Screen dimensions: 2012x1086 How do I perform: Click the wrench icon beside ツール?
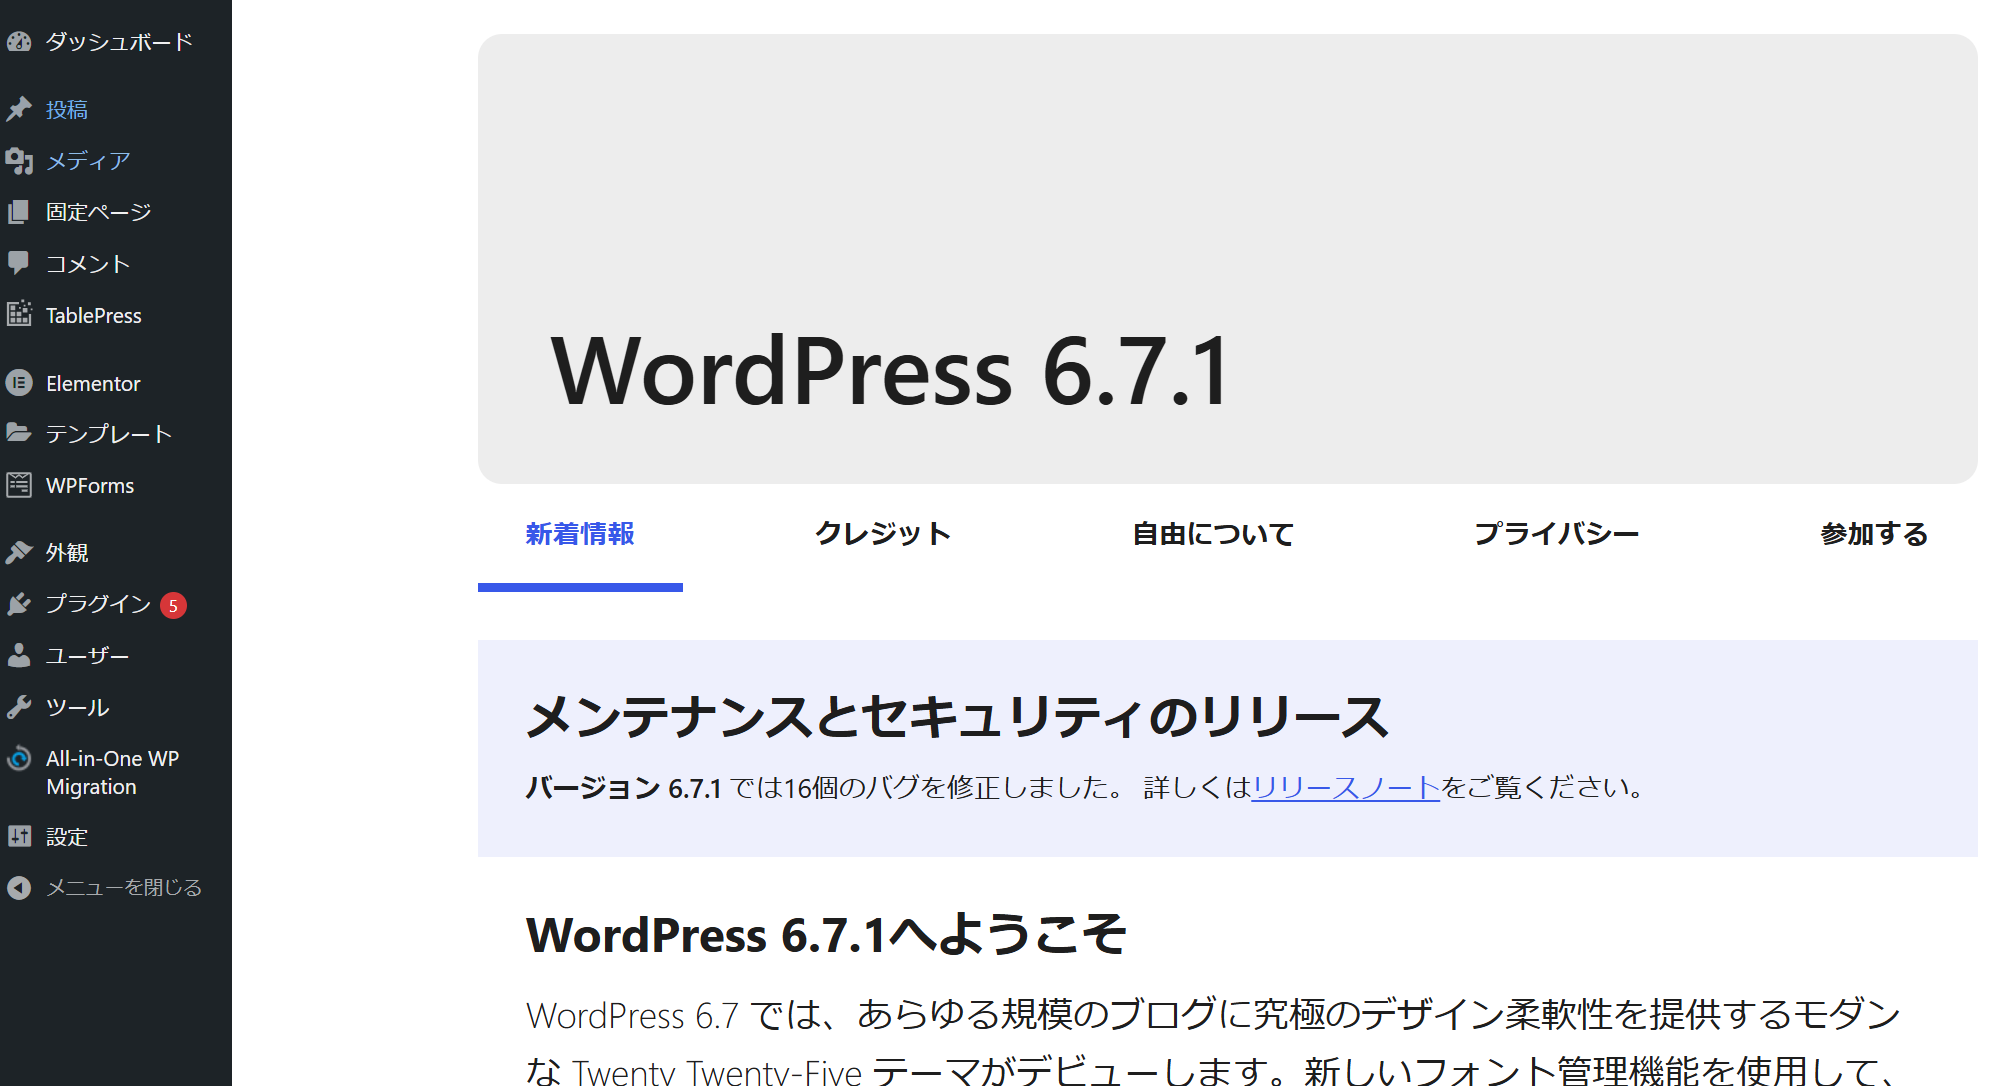point(19,707)
